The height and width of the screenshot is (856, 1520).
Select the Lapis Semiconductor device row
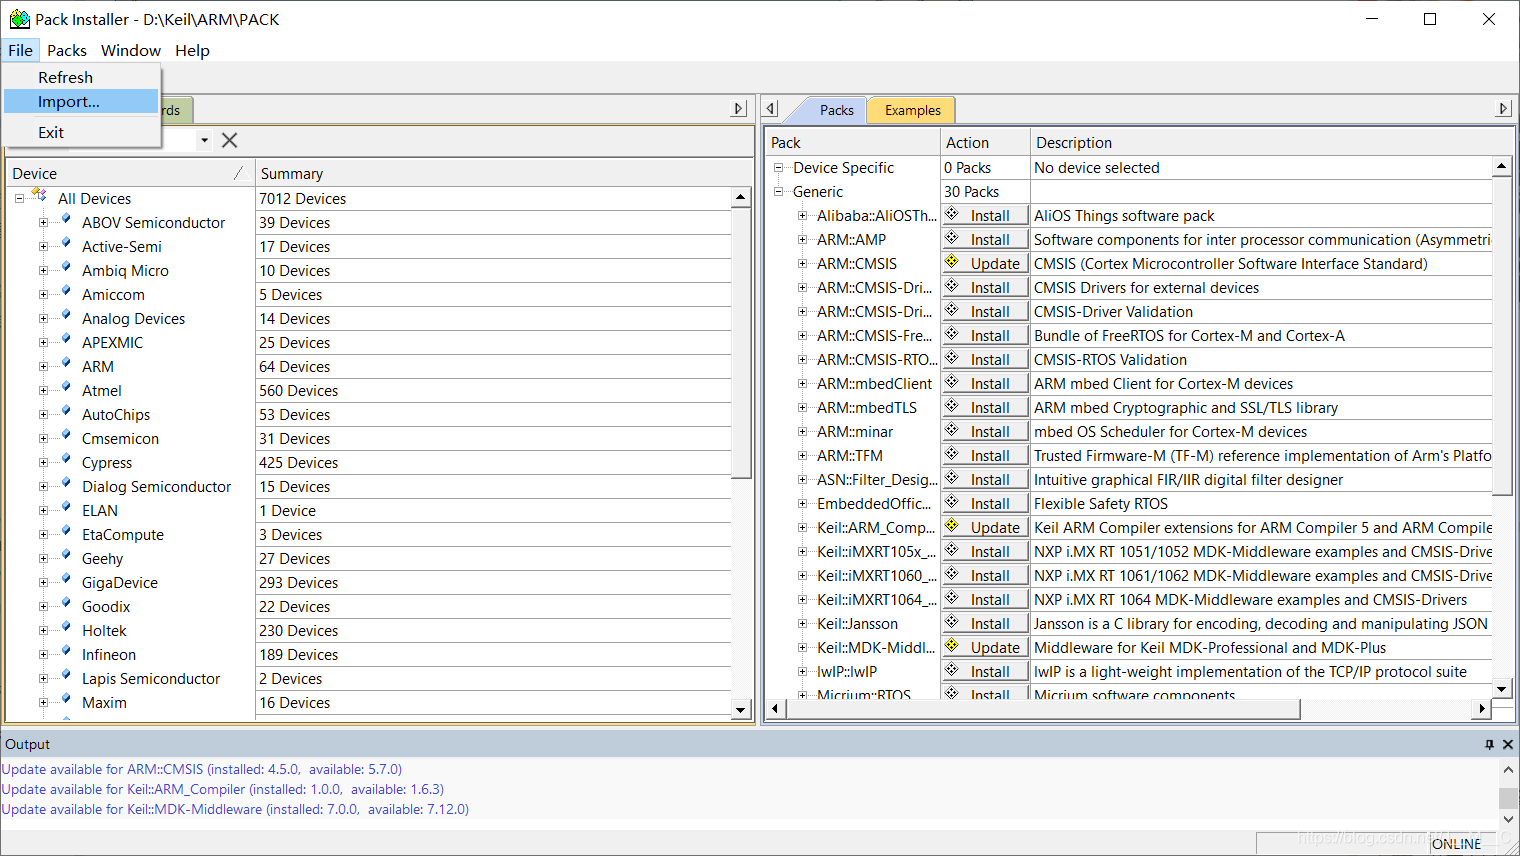click(368, 678)
